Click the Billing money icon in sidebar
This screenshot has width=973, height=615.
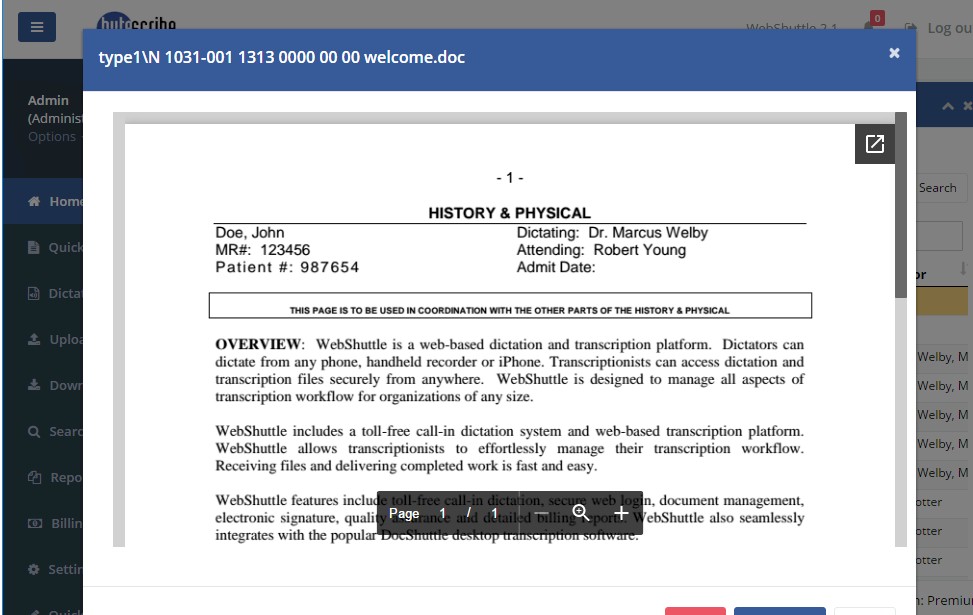35,523
